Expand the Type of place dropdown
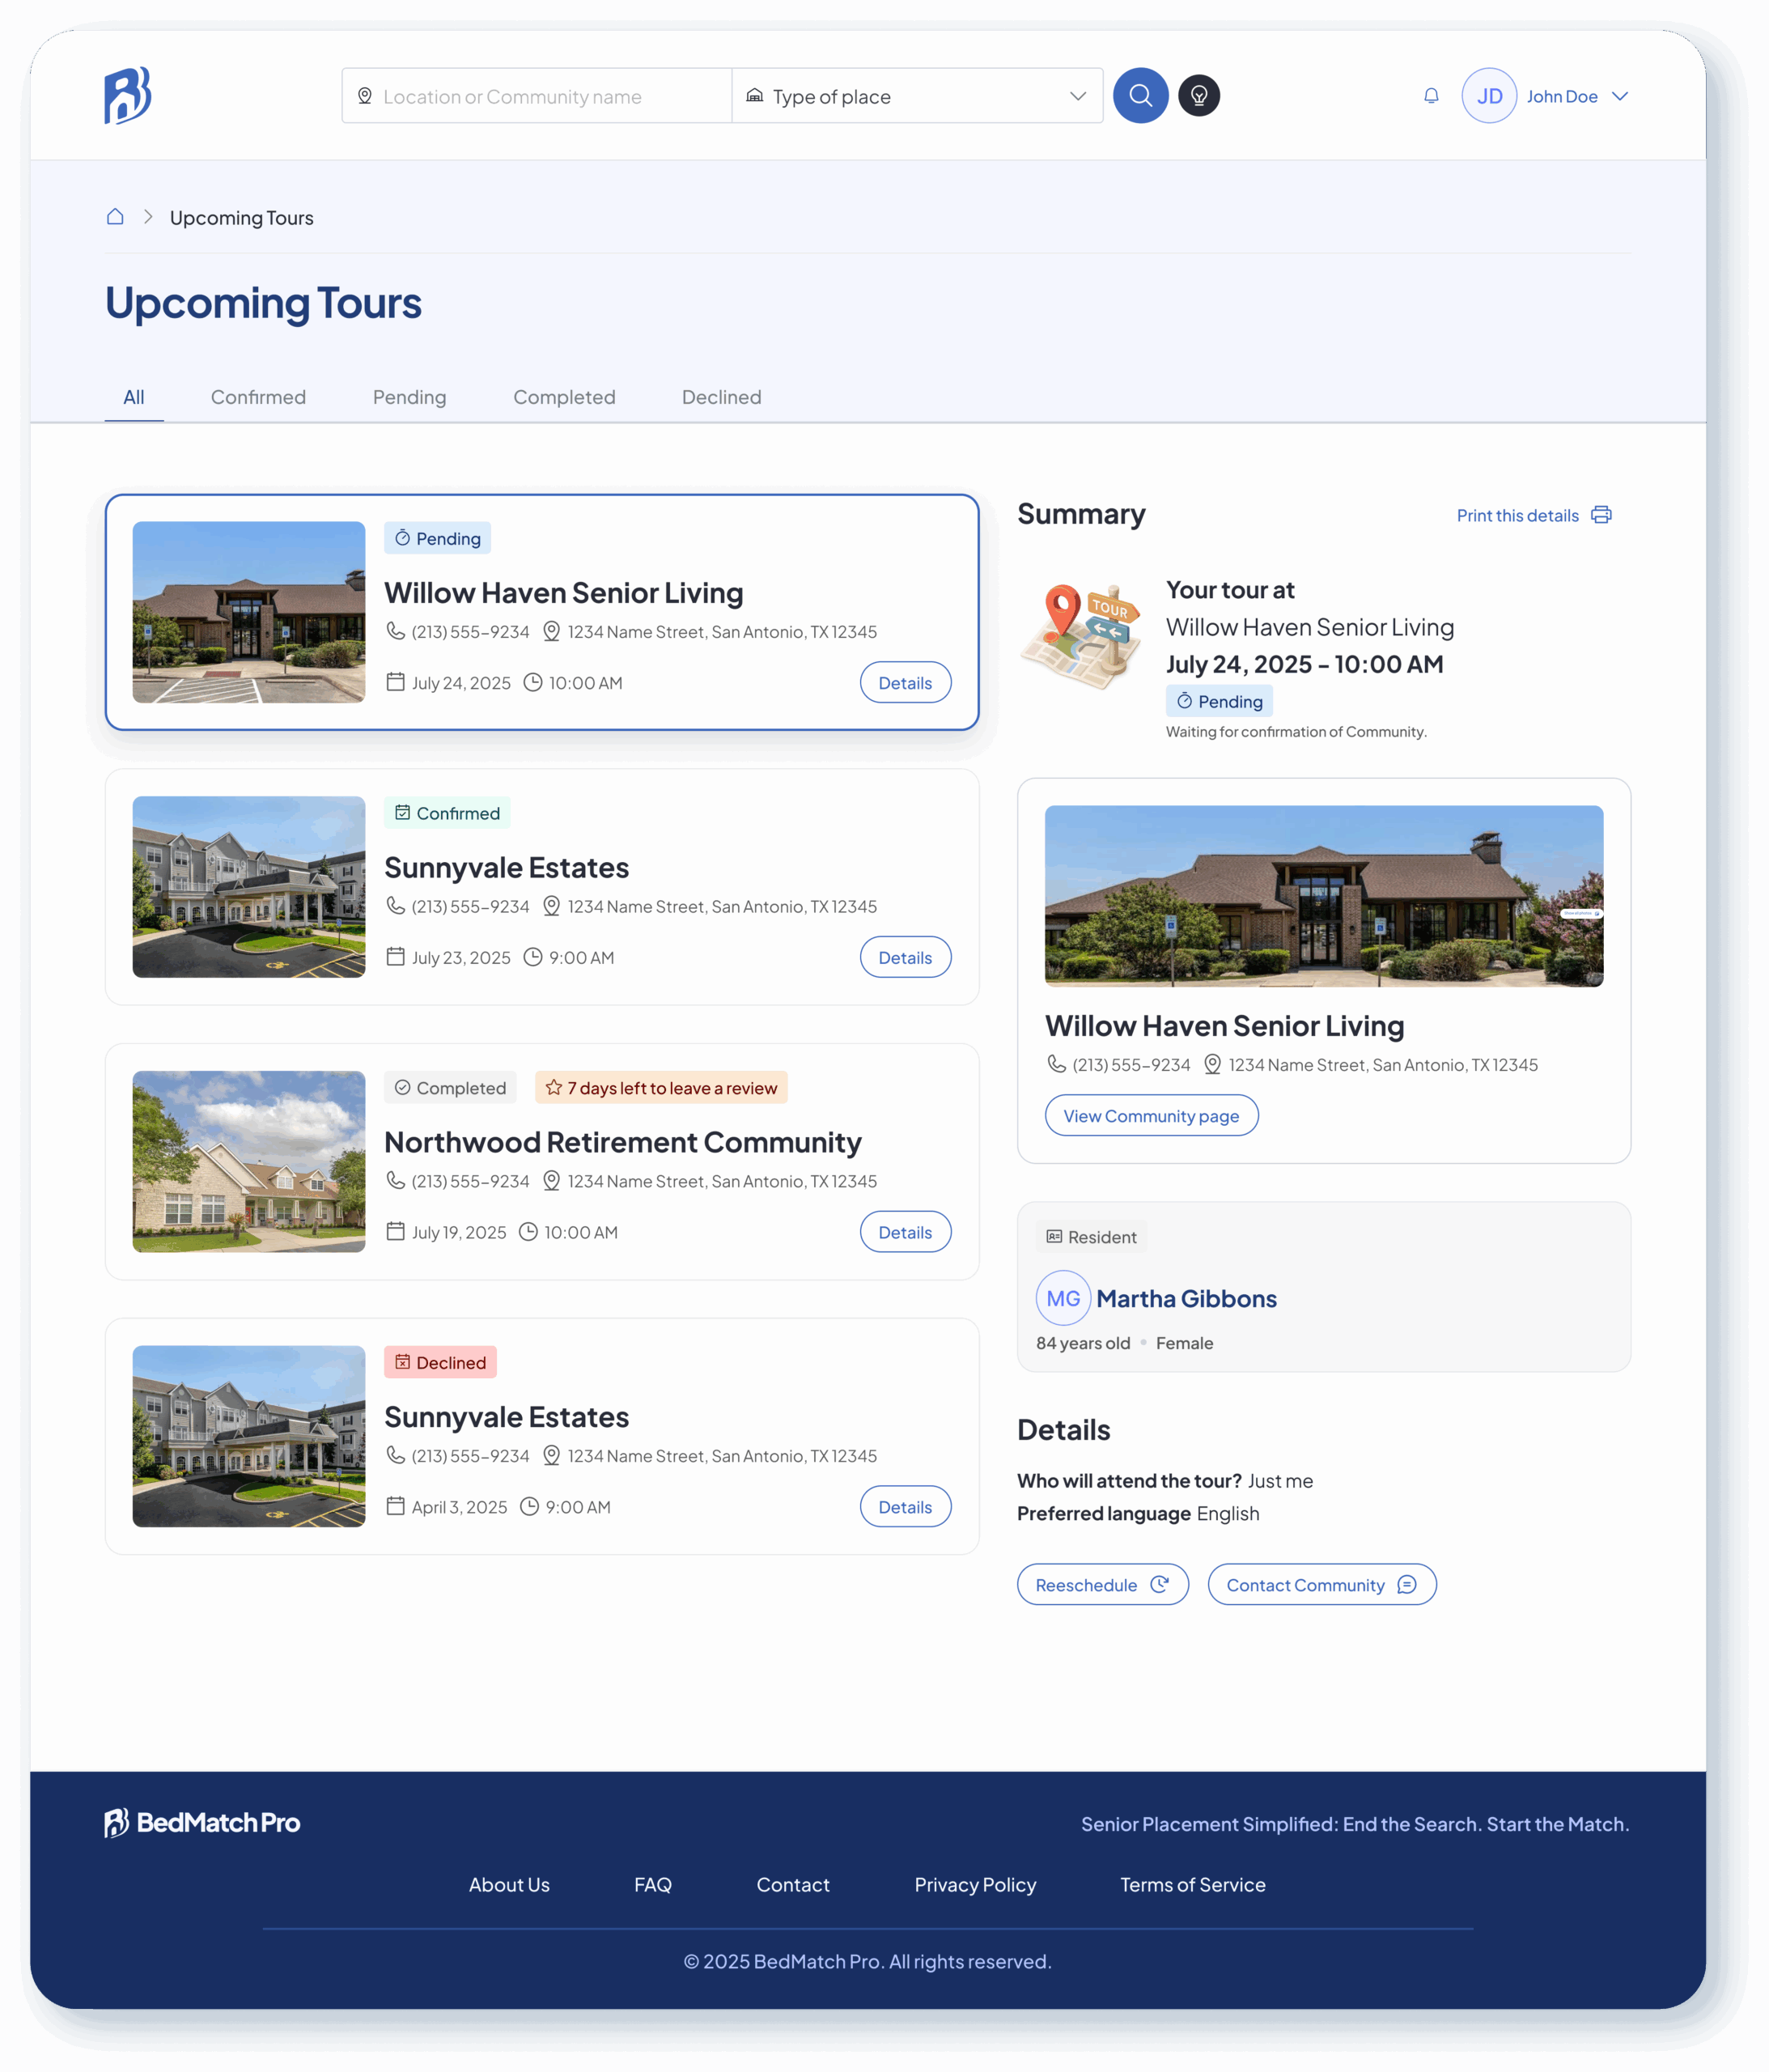The image size is (1769, 2072). click(916, 96)
